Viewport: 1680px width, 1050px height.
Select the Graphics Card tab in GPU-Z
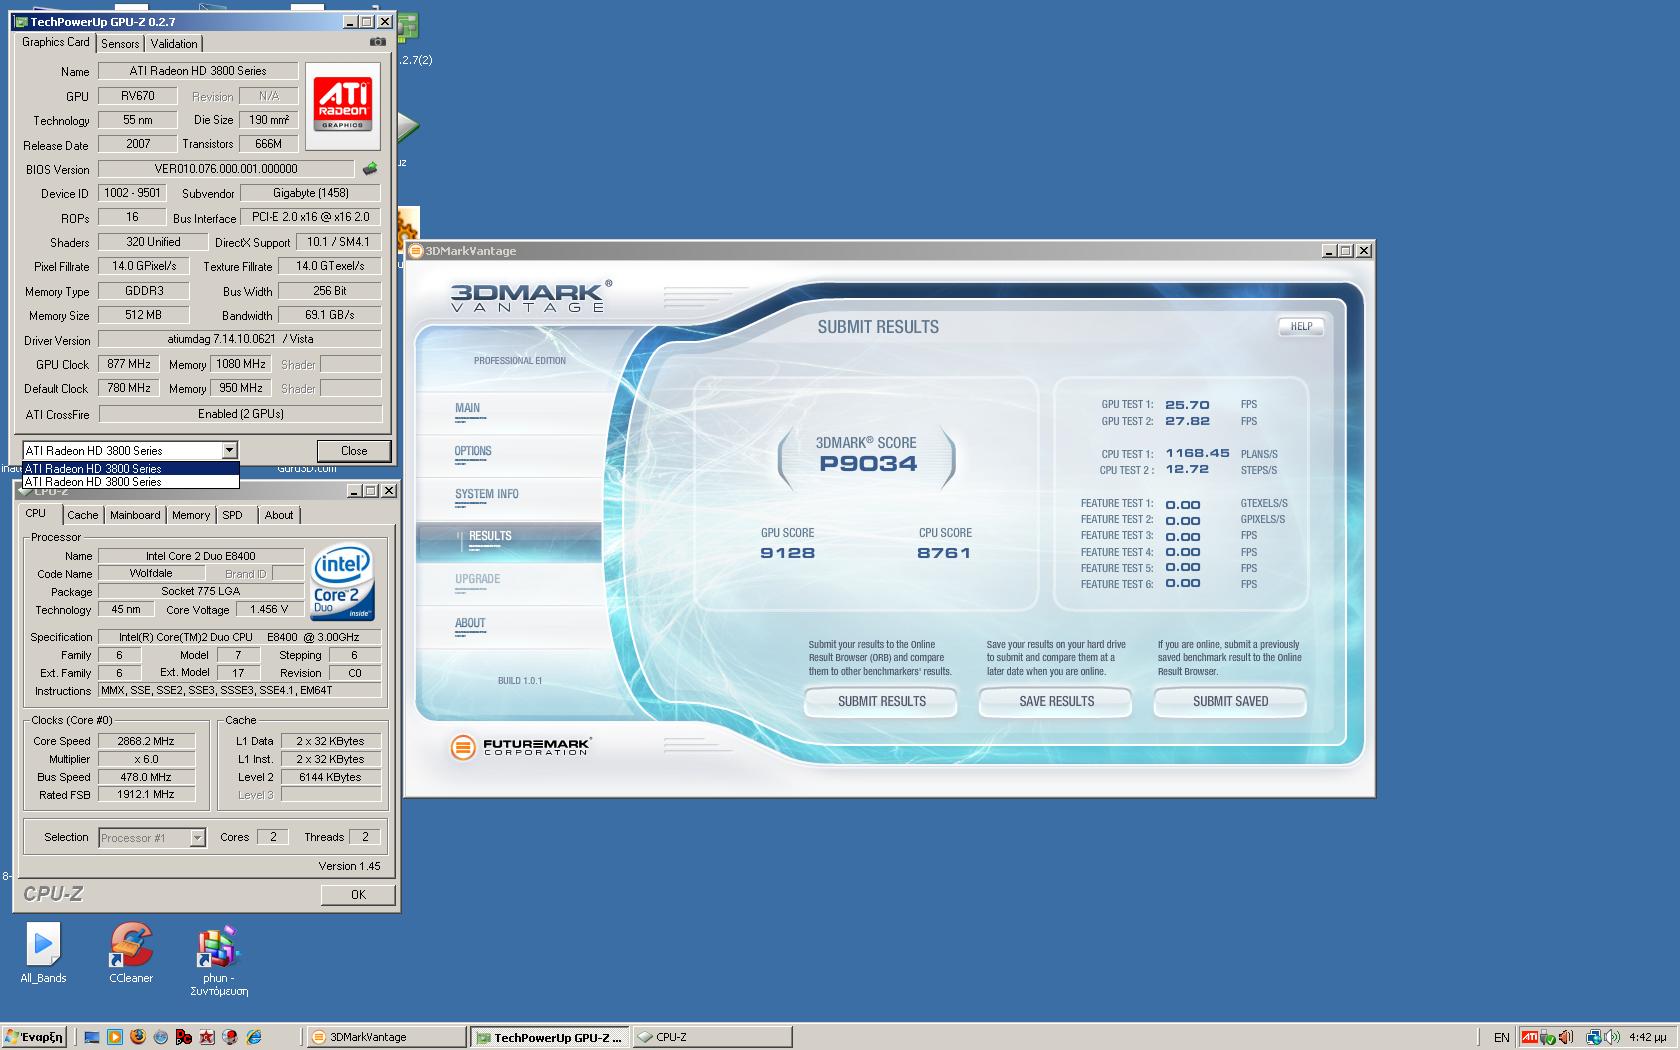point(55,42)
